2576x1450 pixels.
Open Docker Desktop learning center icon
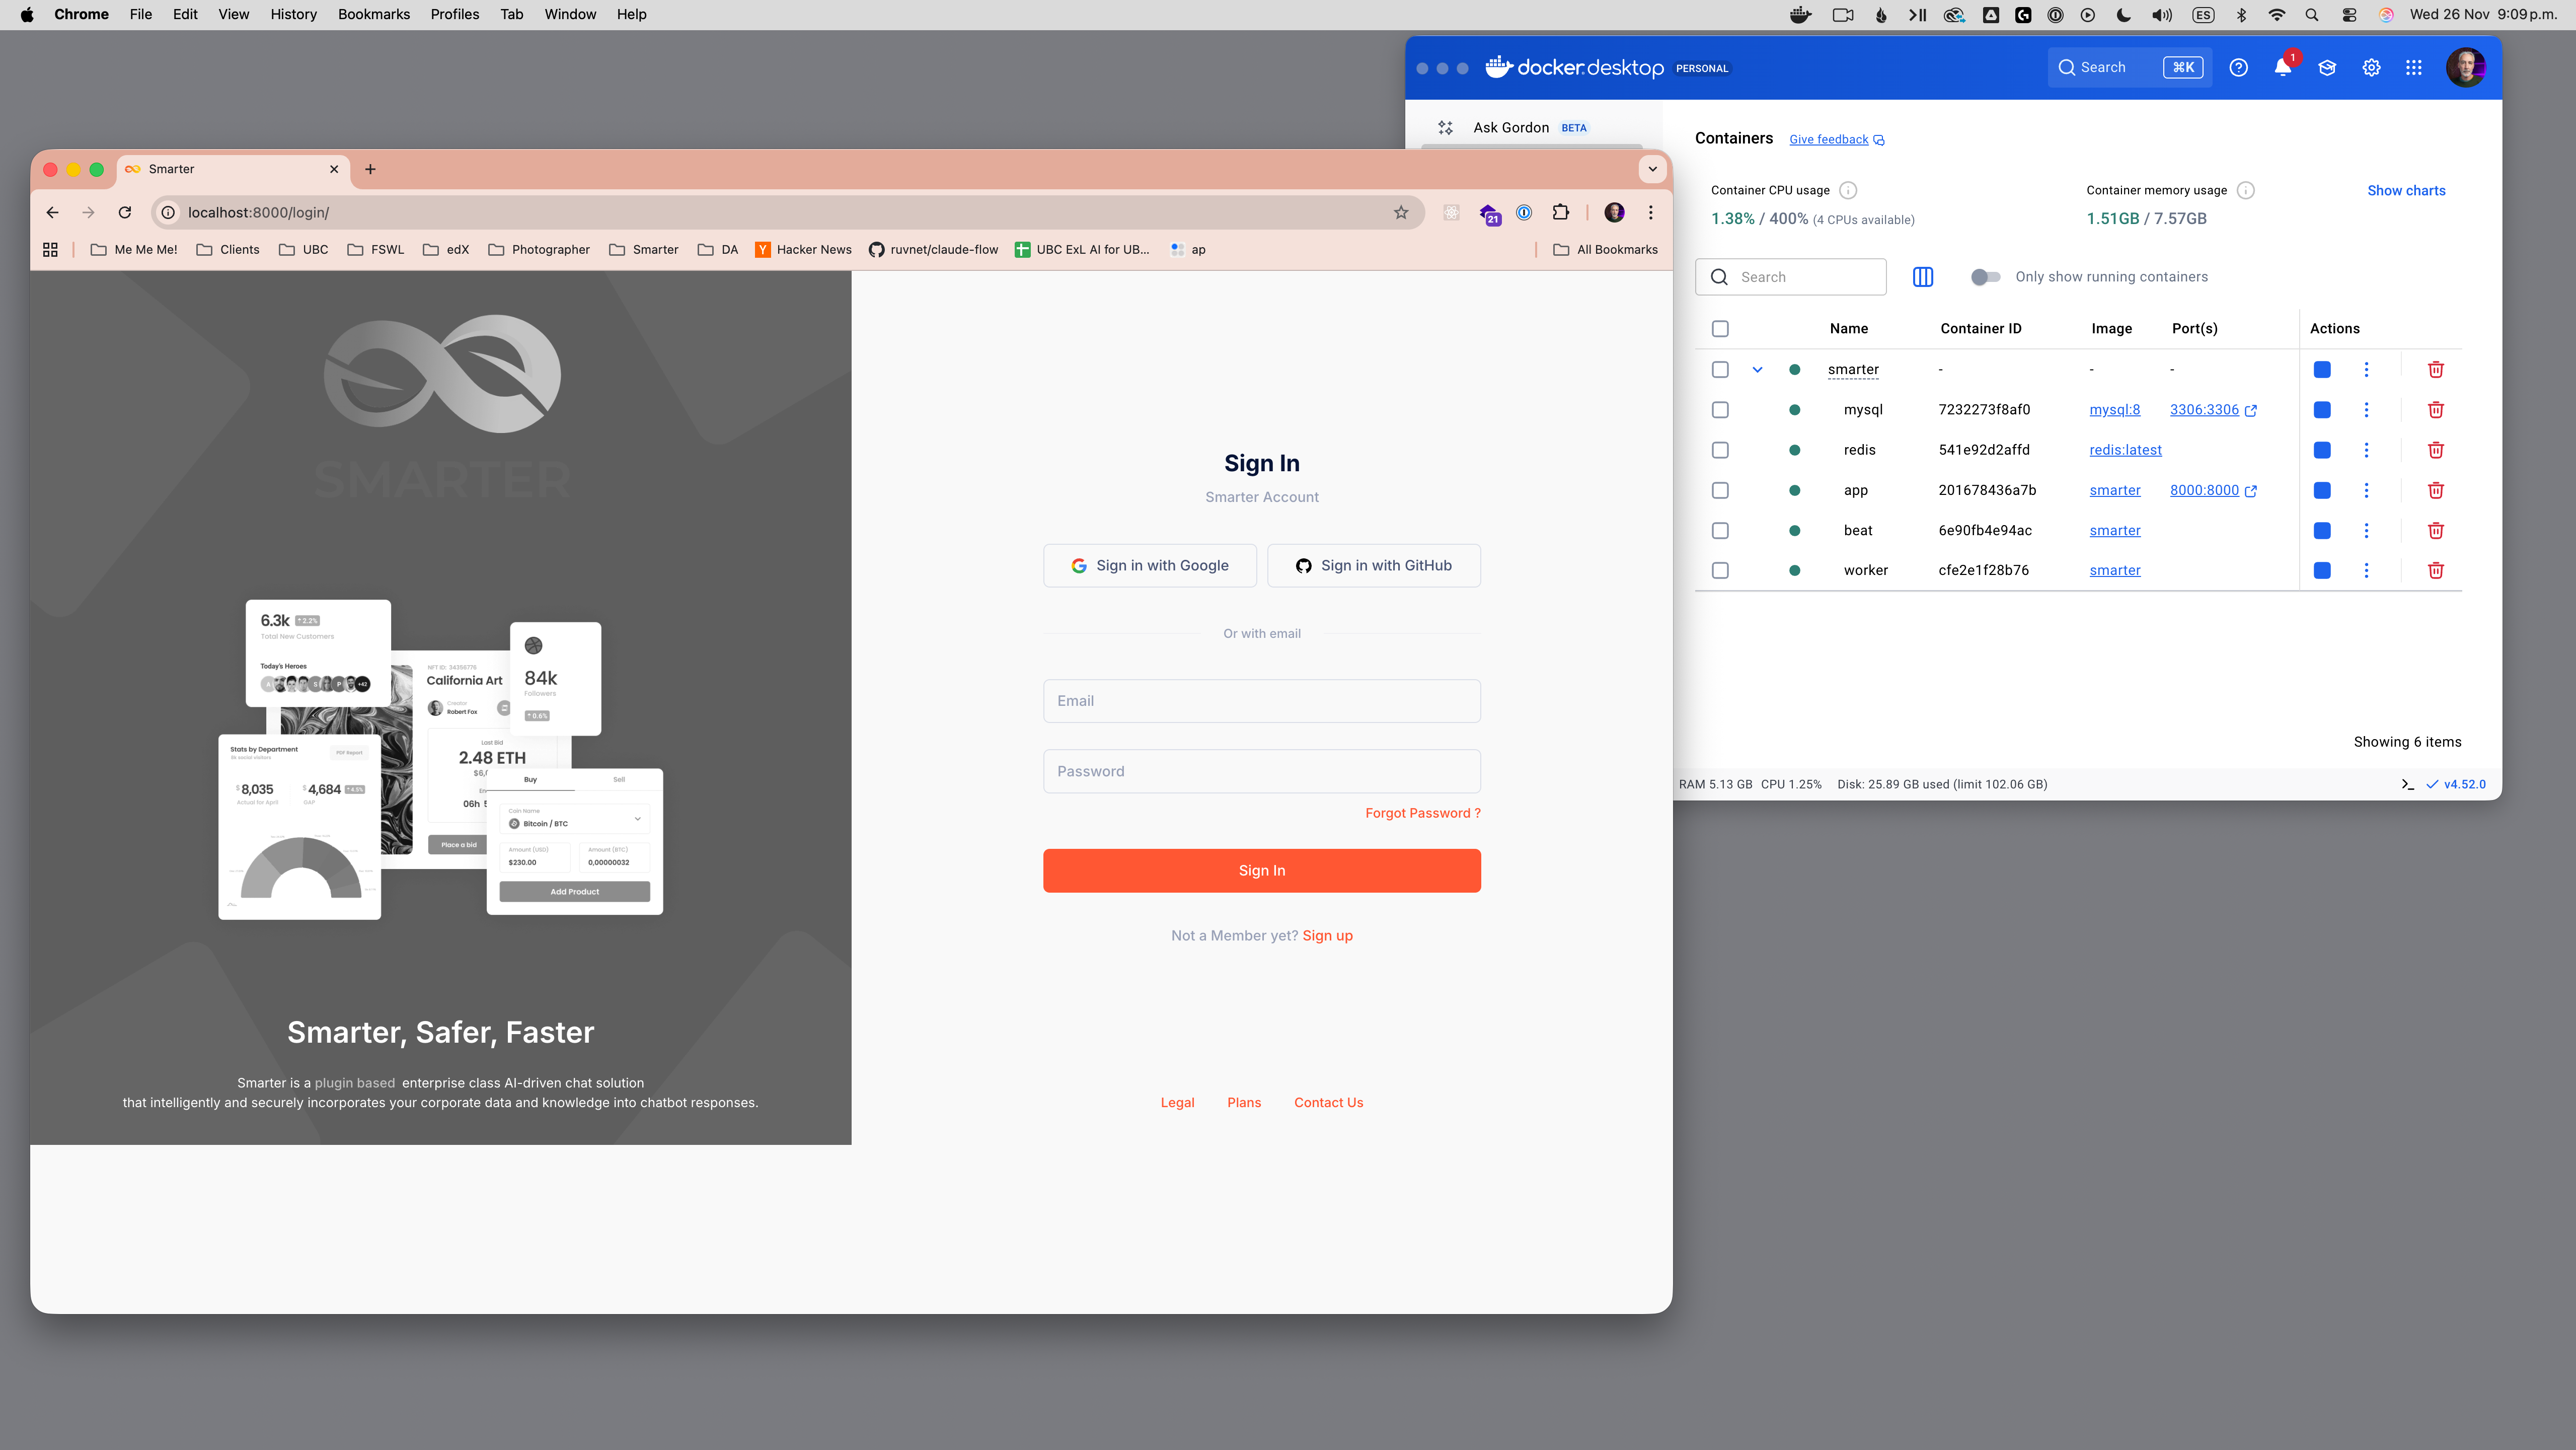pos(2327,67)
